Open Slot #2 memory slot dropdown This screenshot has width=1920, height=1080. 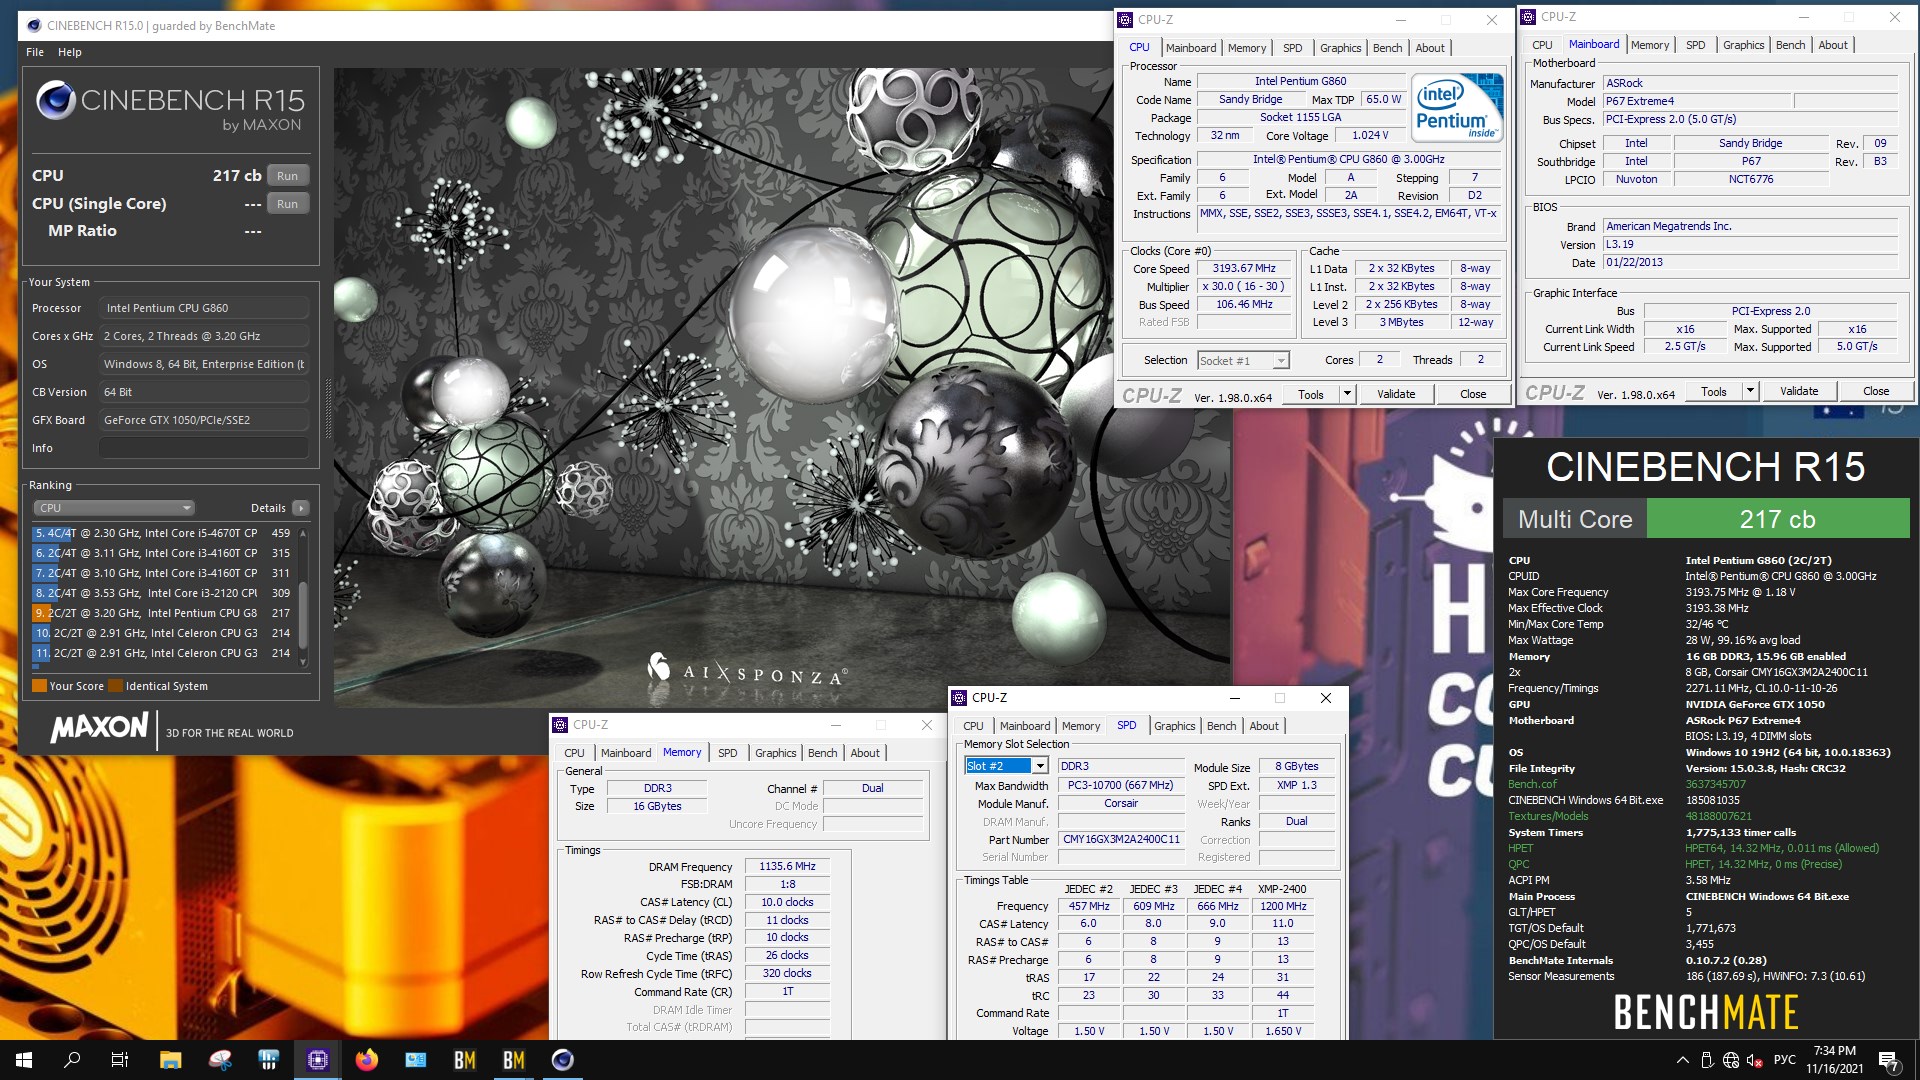pyautogui.click(x=1006, y=766)
